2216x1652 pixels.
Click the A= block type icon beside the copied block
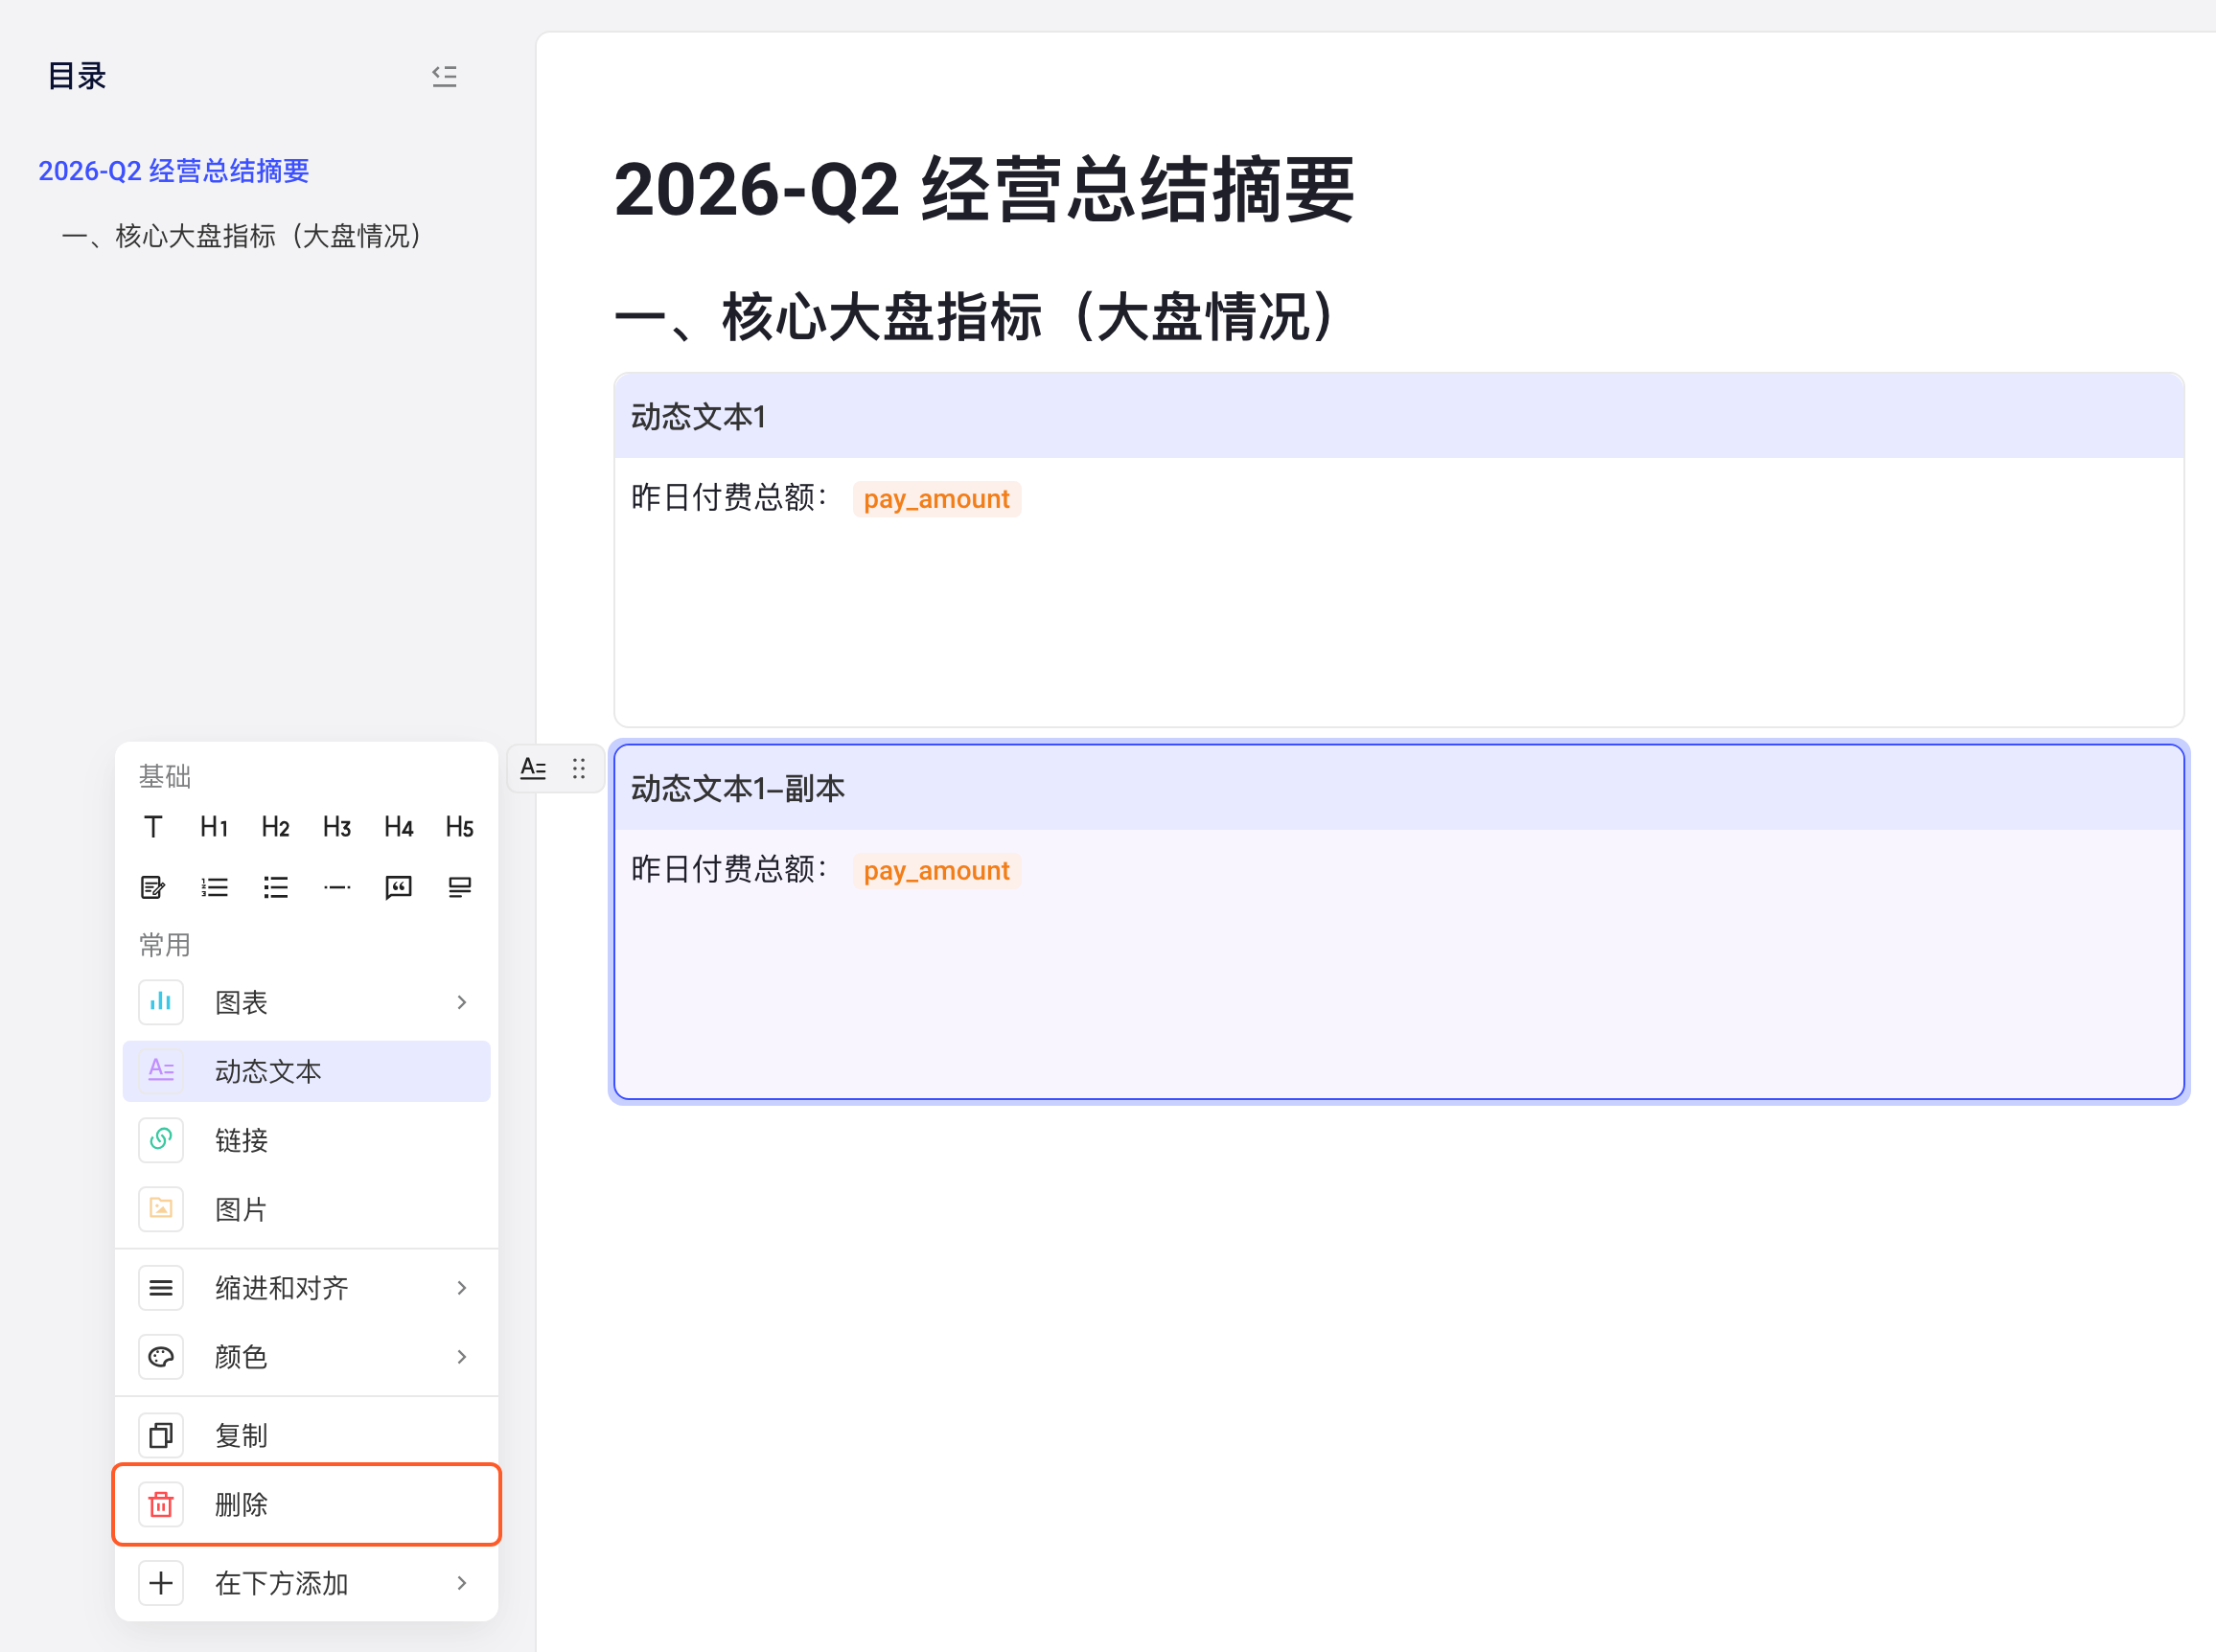533,768
